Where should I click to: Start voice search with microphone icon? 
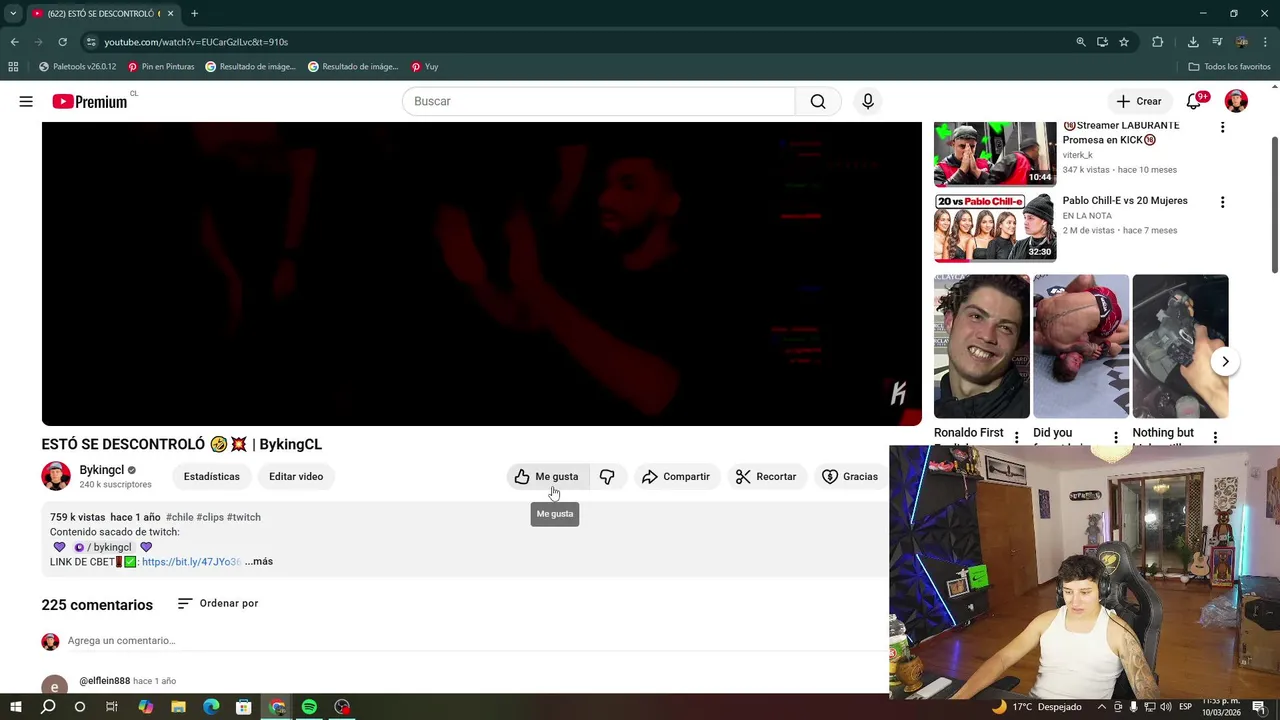coord(868,101)
